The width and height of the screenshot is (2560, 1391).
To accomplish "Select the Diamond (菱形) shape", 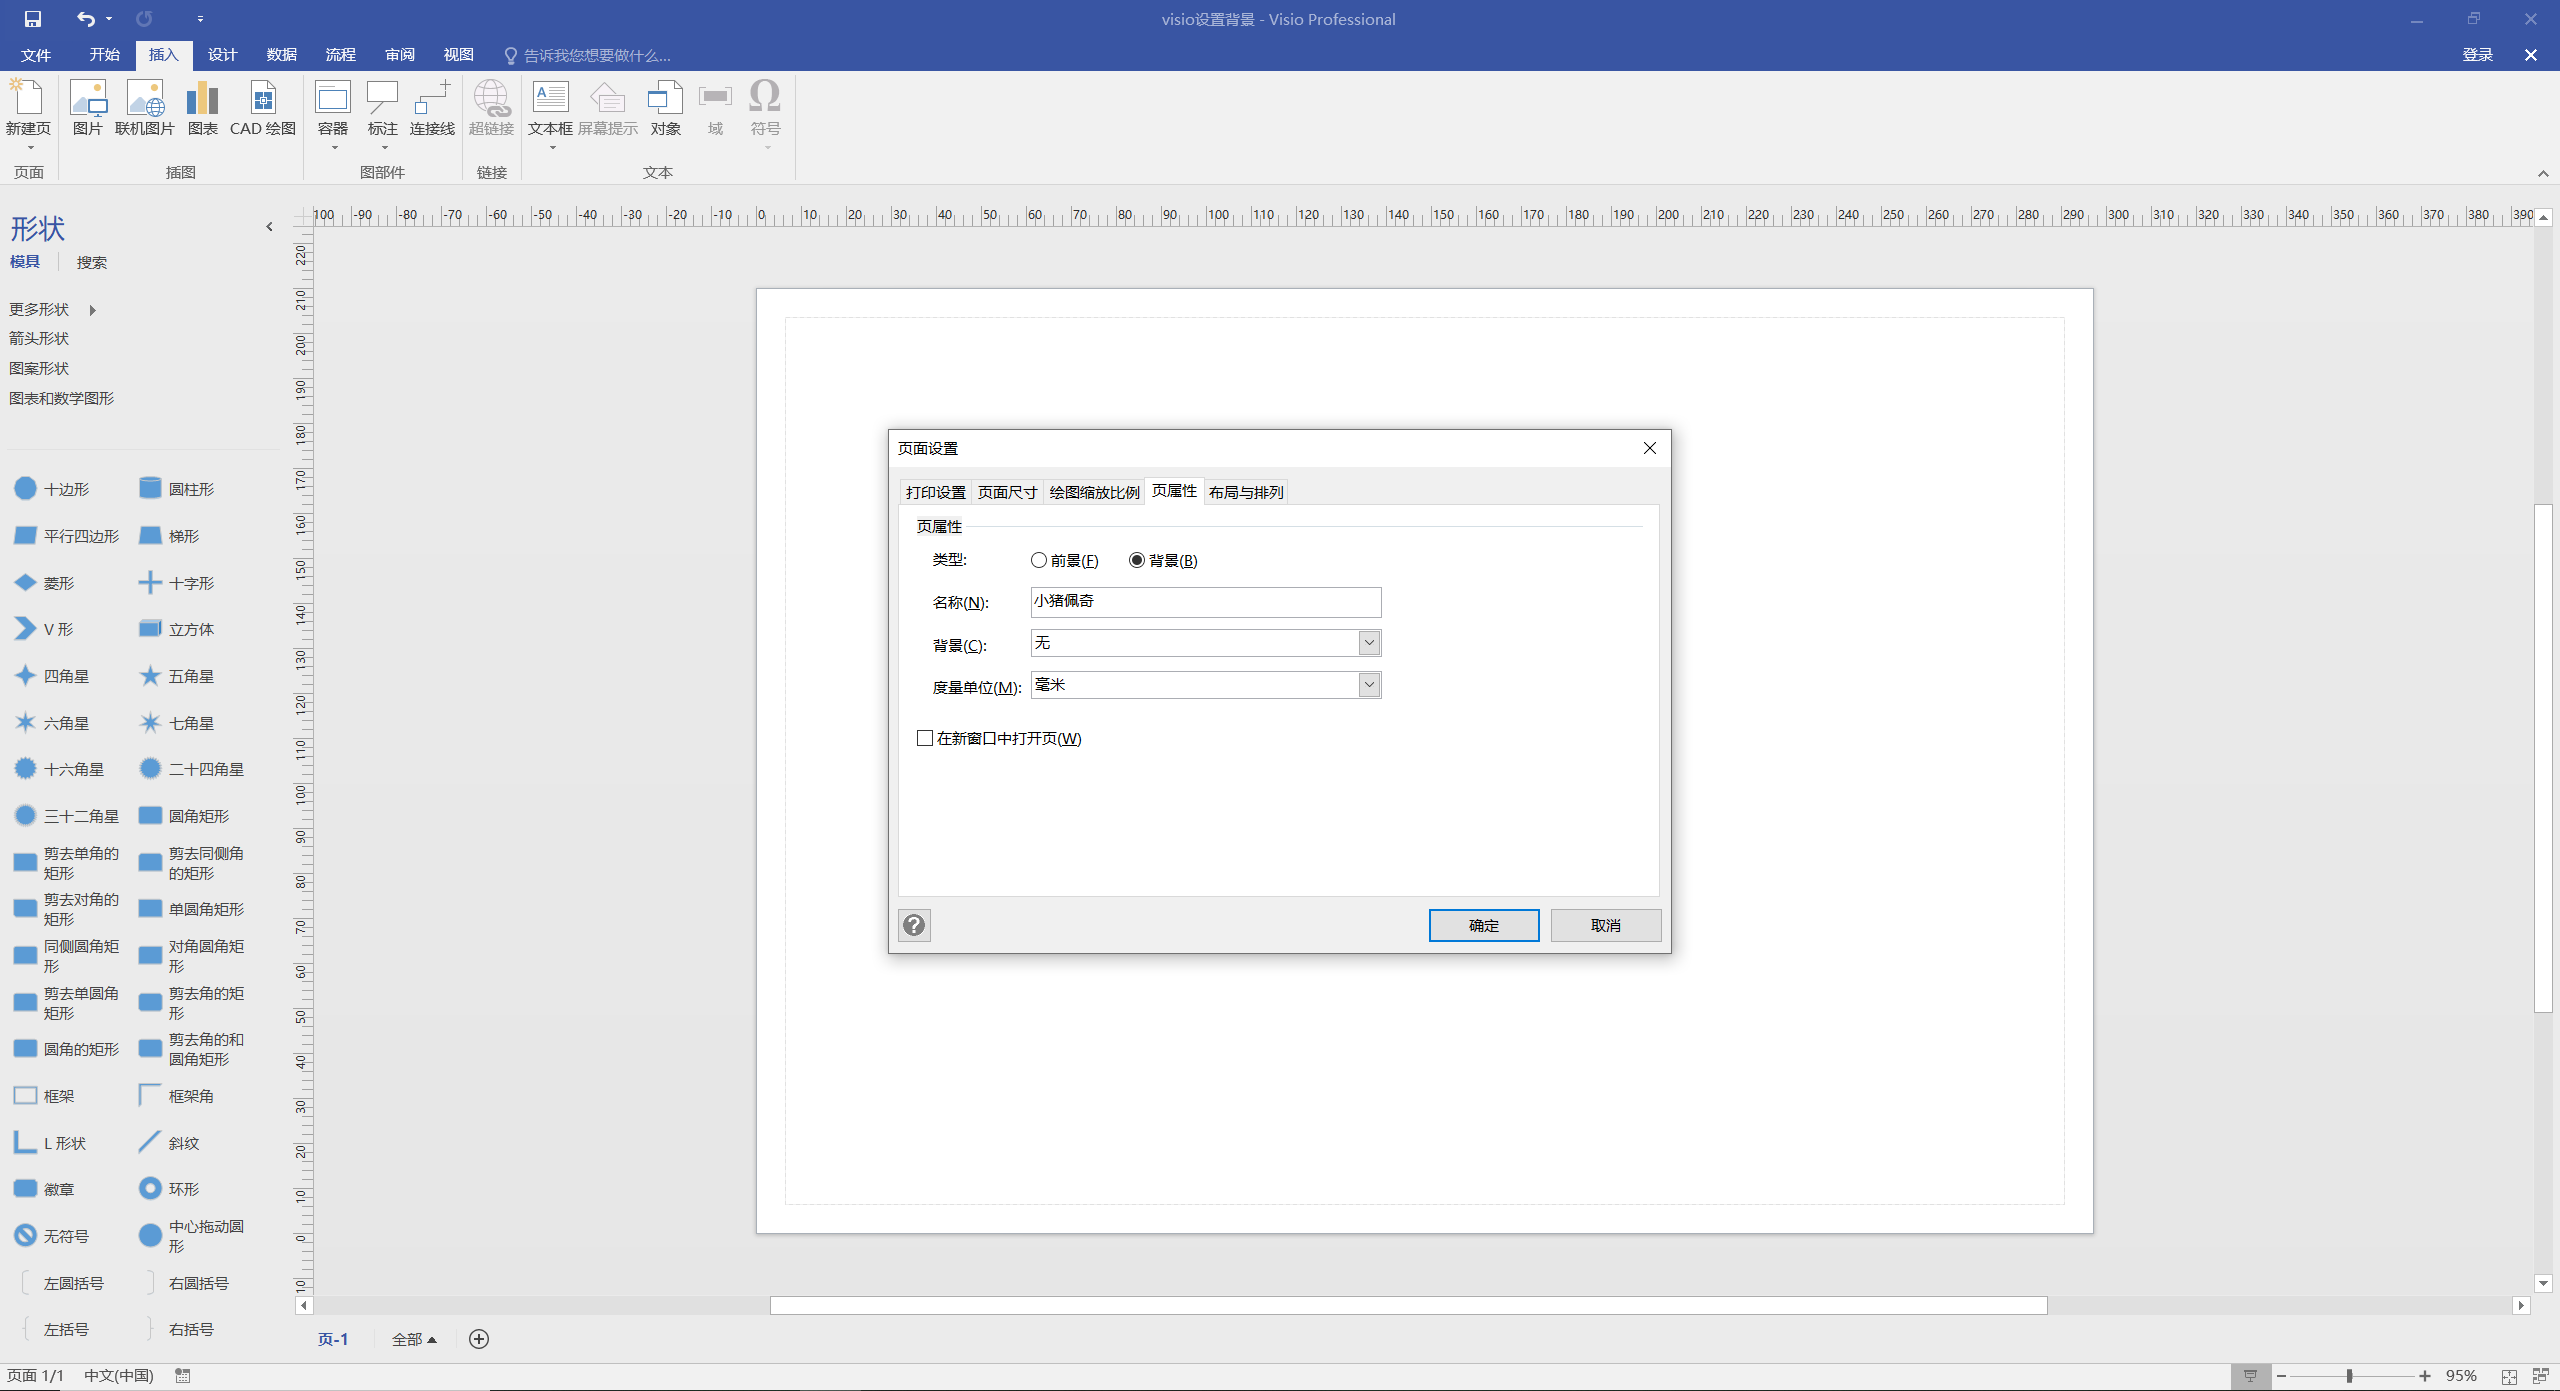I will tap(44, 583).
